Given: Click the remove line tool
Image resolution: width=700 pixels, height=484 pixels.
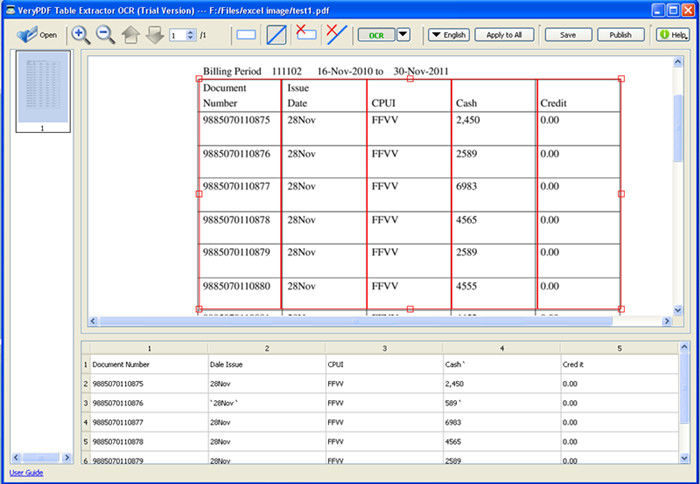Looking at the screenshot, I should coord(336,35).
